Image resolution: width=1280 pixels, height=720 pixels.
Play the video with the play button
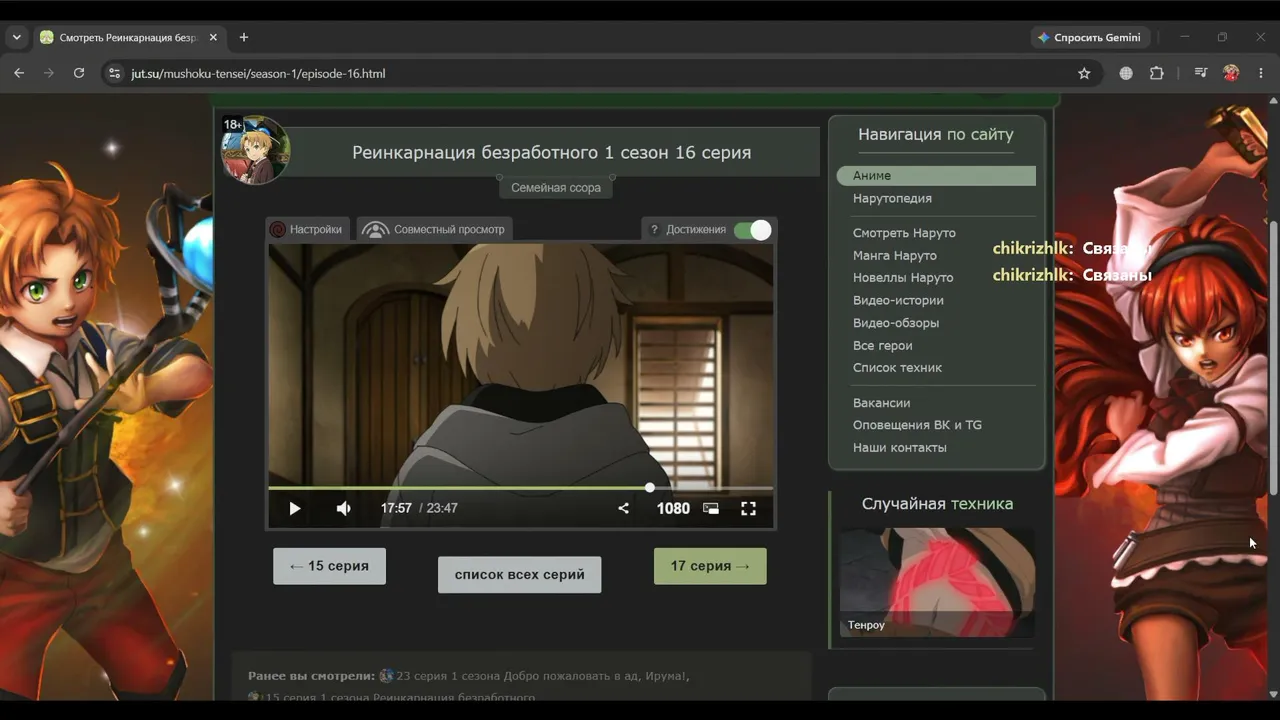point(294,508)
